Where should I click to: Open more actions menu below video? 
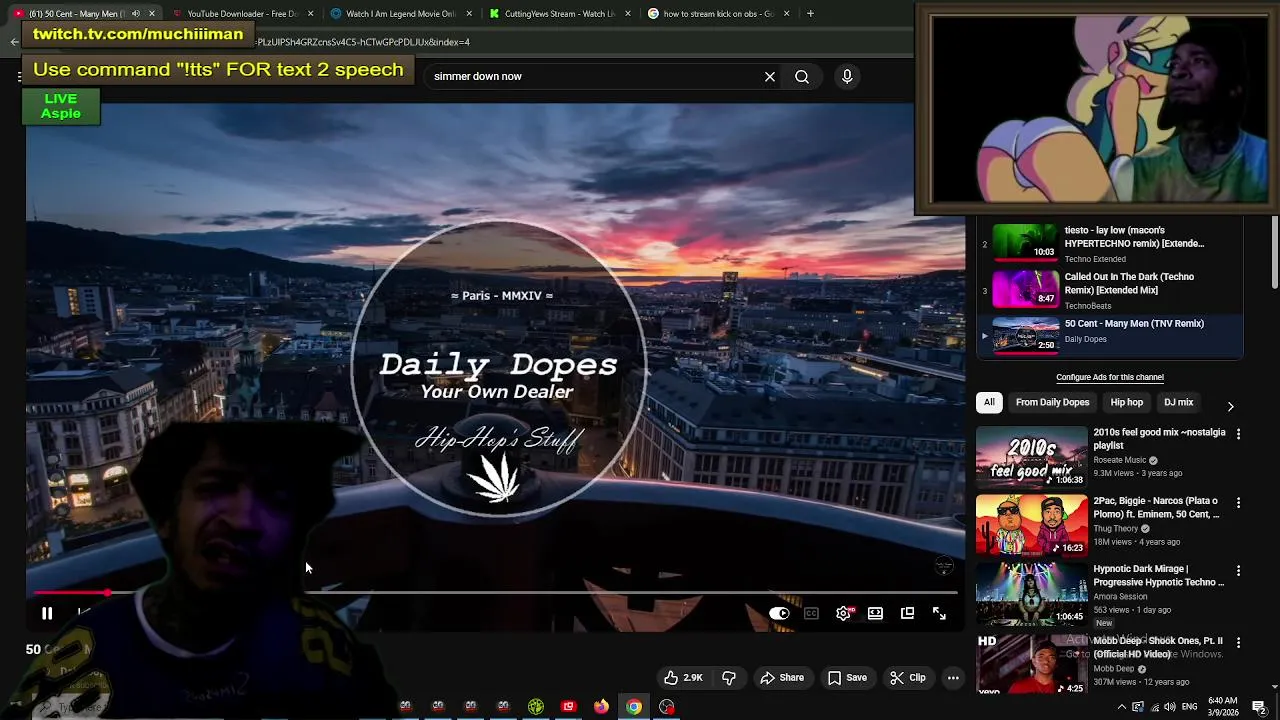(x=953, y=677)
